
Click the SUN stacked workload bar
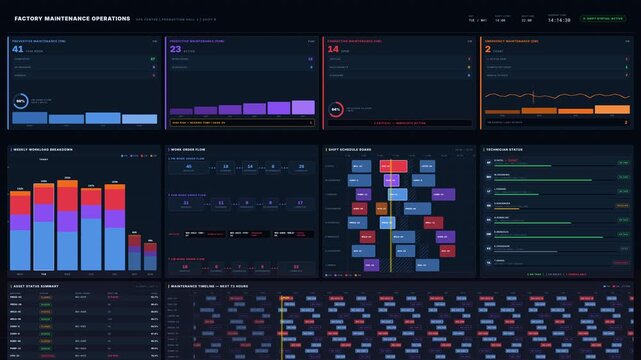point(150,256)
